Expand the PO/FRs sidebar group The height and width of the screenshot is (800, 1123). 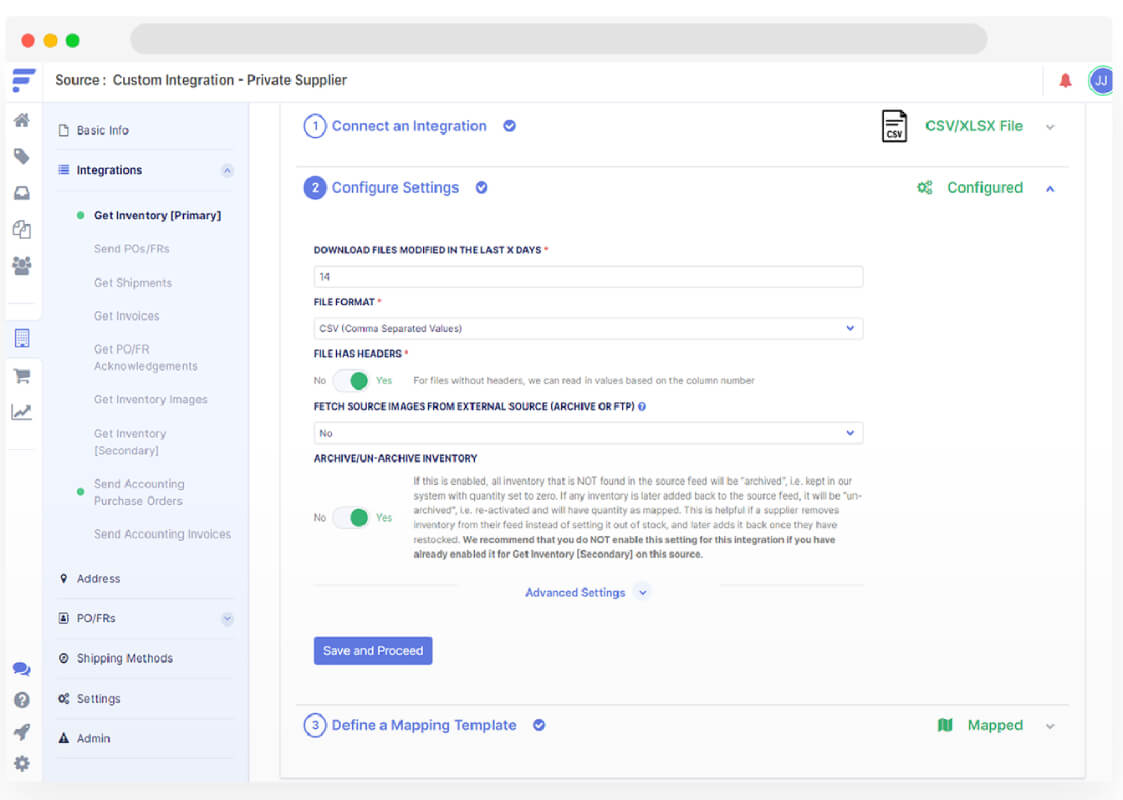click(227, 619)
